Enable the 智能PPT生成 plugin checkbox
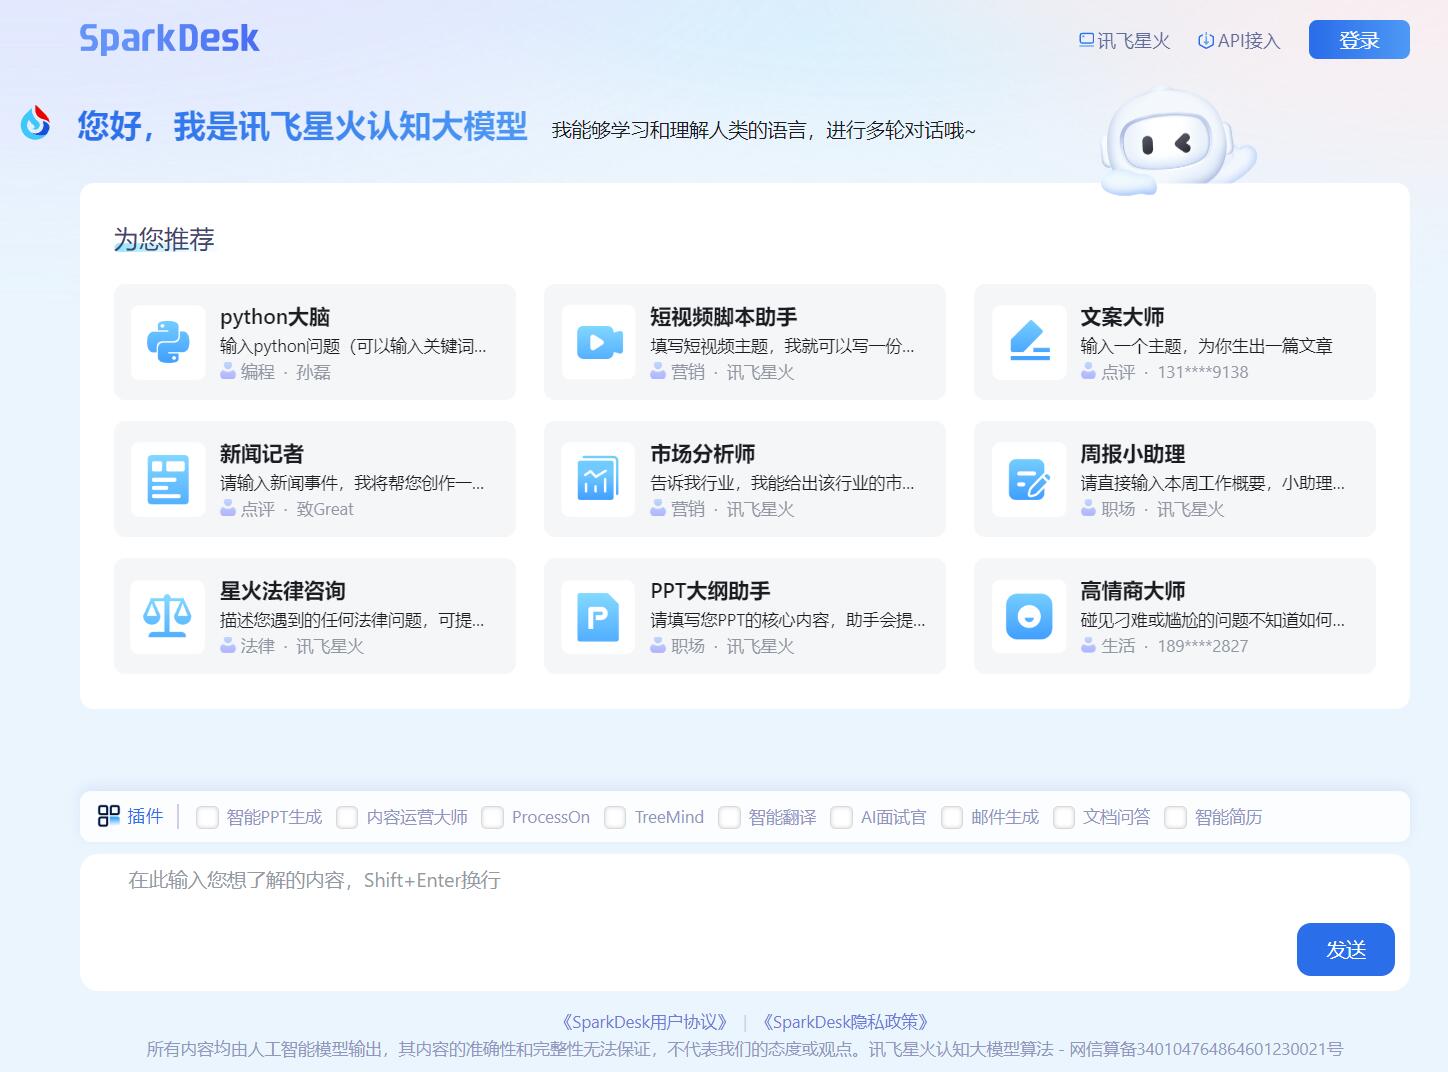The height and width of the screenshot is (1072, 1448). [x=207, y=817]
